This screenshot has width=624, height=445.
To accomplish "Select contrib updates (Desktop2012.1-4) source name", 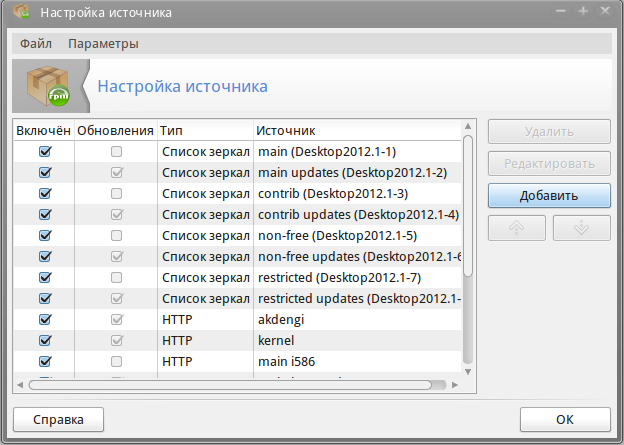I will (359, 215).
